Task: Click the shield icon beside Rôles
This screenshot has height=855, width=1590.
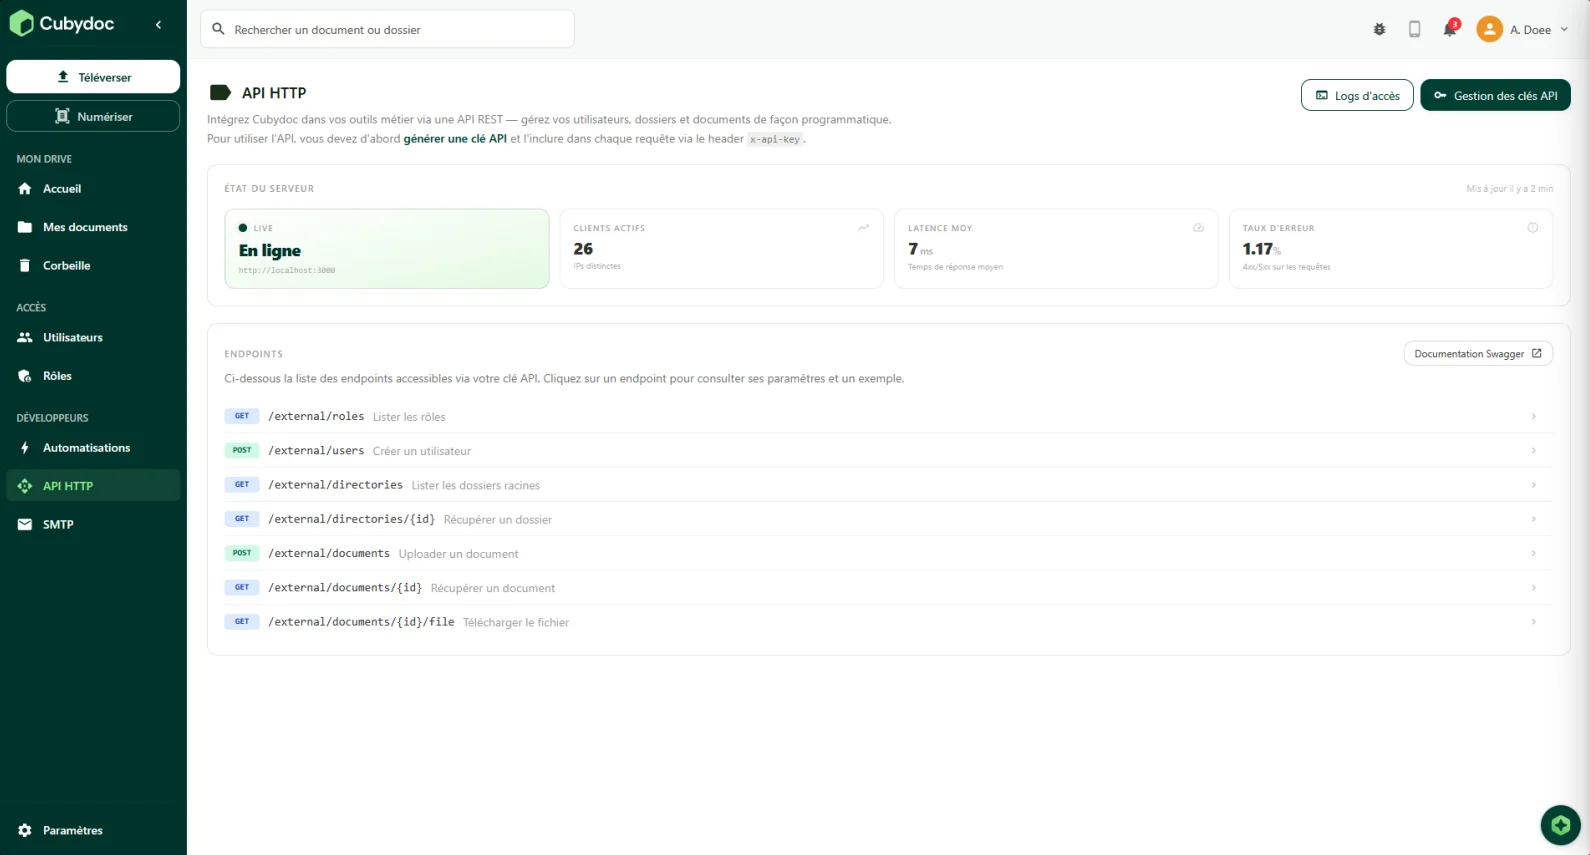Action: 25,376
